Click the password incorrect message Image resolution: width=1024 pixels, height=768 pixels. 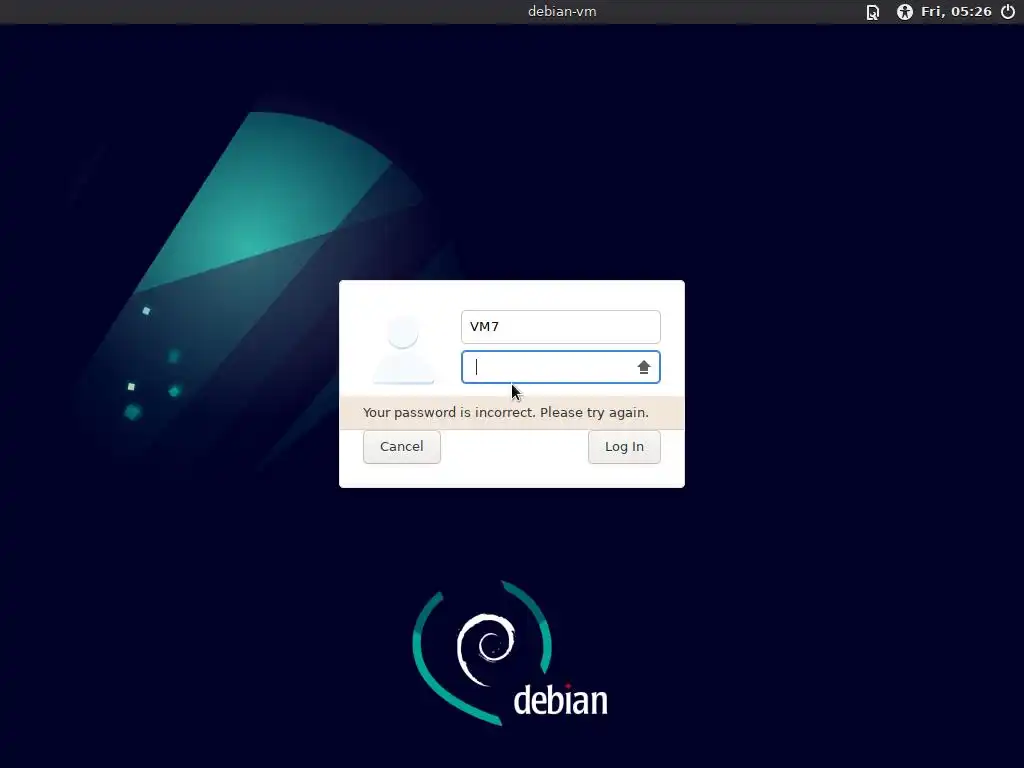pyautogui.click(x=505, y=413)
